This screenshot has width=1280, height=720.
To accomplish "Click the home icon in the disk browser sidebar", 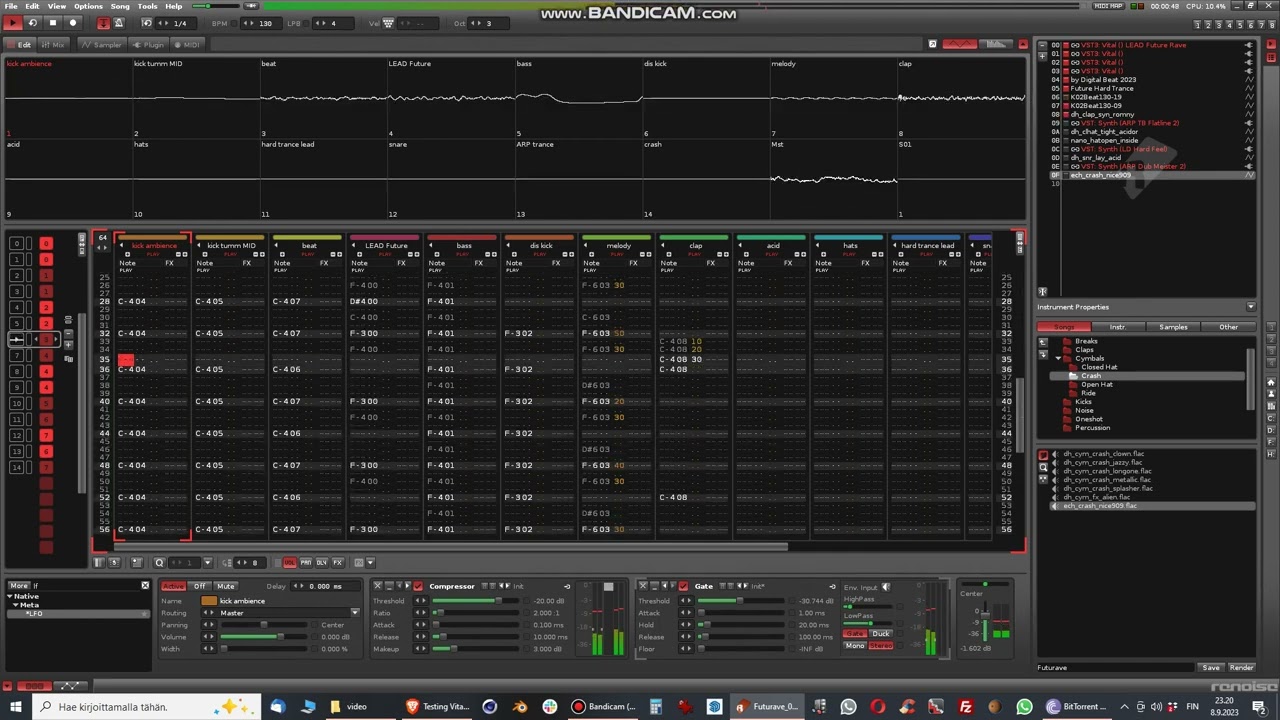I will coord(1272,382).
